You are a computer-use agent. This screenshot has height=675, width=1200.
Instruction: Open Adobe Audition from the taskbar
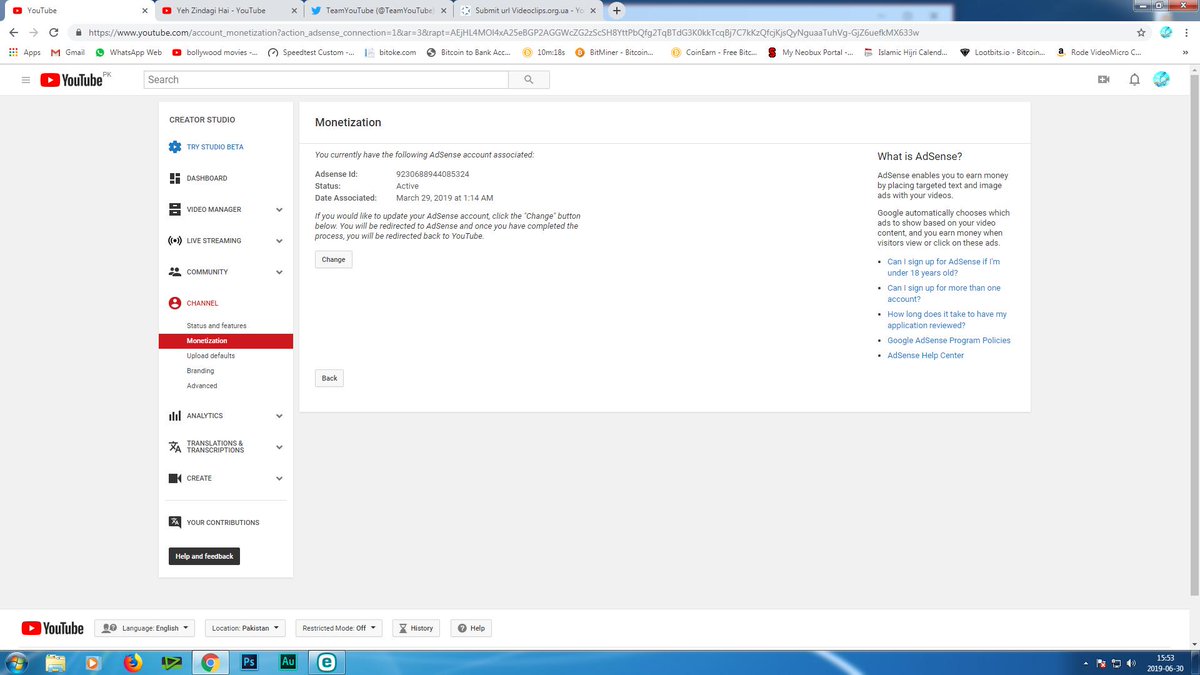pyautogui.click(x=287, y=662)
